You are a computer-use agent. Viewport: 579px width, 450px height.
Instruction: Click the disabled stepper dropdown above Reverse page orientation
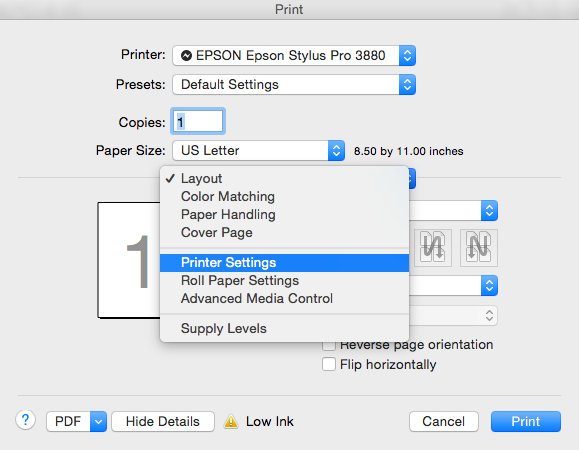[x=453, y=316]
